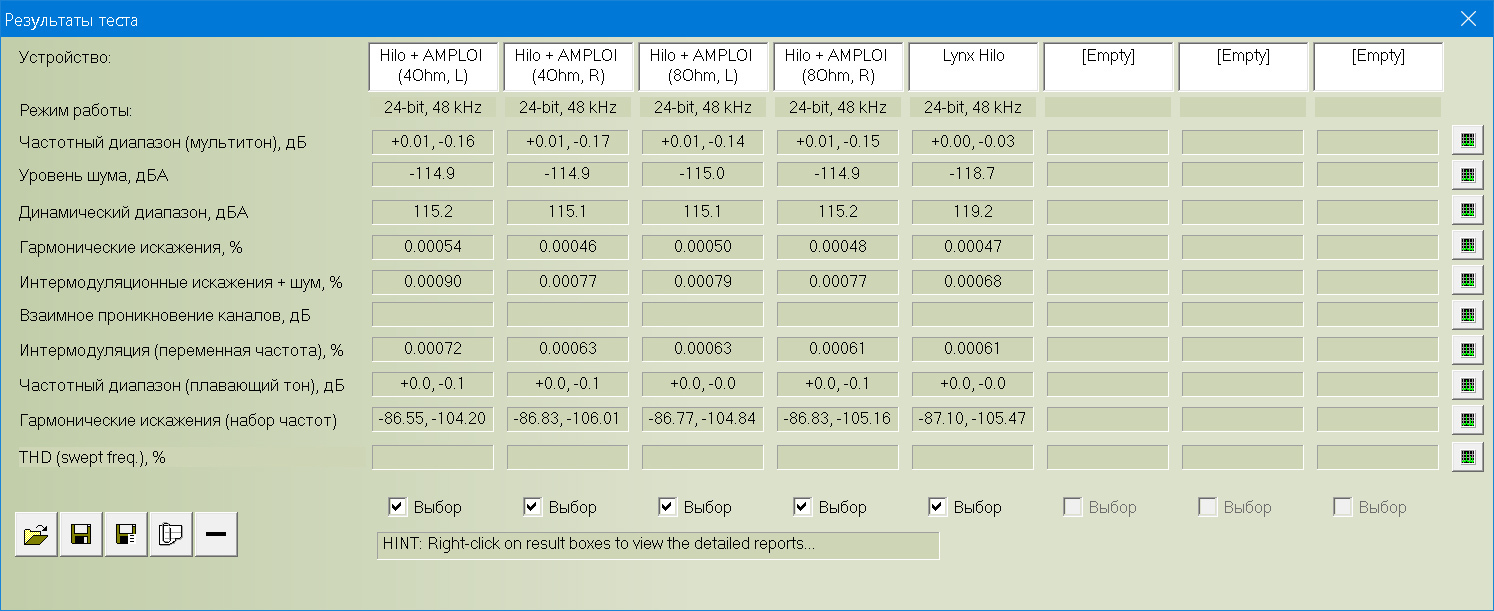1494x611 pixels.
Task: Click the -86.55, -104.20 distortion result box
Action: pos(433,419)
